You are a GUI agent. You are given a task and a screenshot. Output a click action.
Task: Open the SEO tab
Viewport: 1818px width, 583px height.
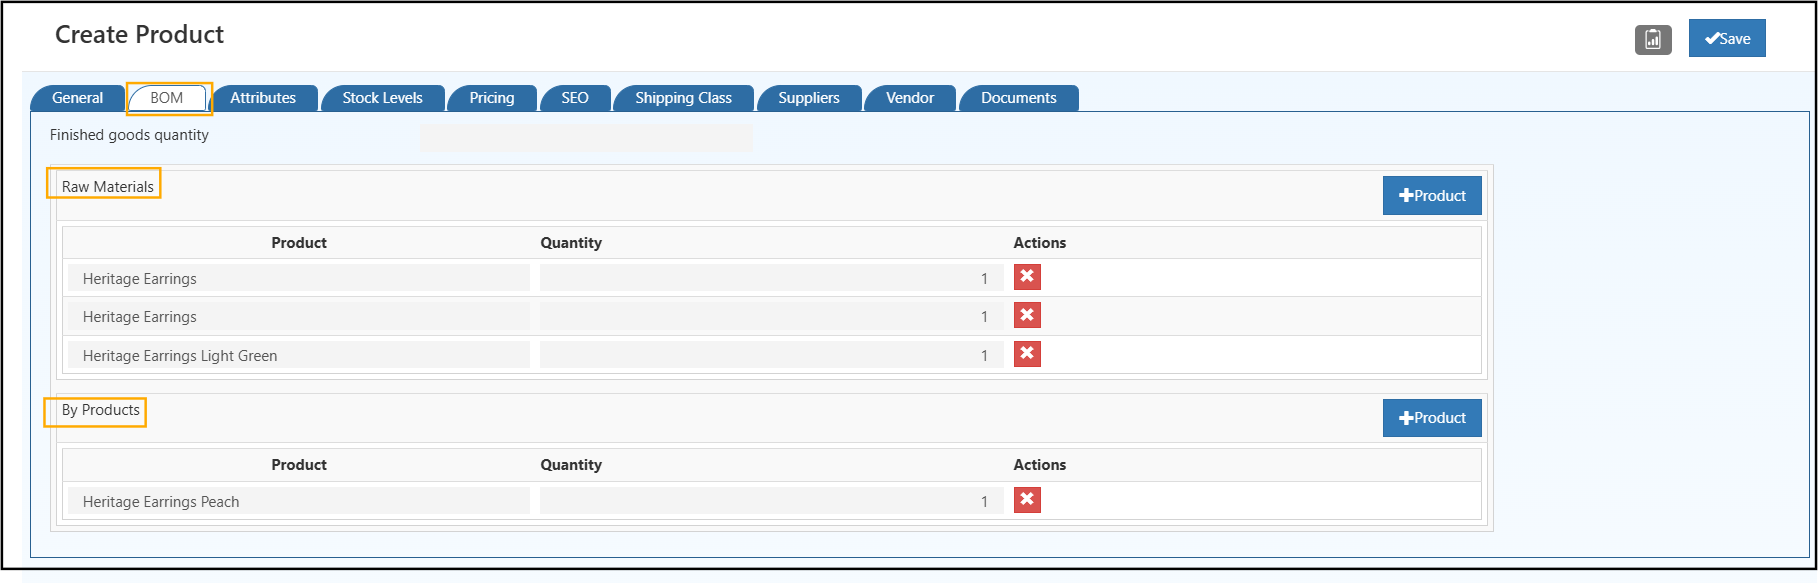coord(574,98)
